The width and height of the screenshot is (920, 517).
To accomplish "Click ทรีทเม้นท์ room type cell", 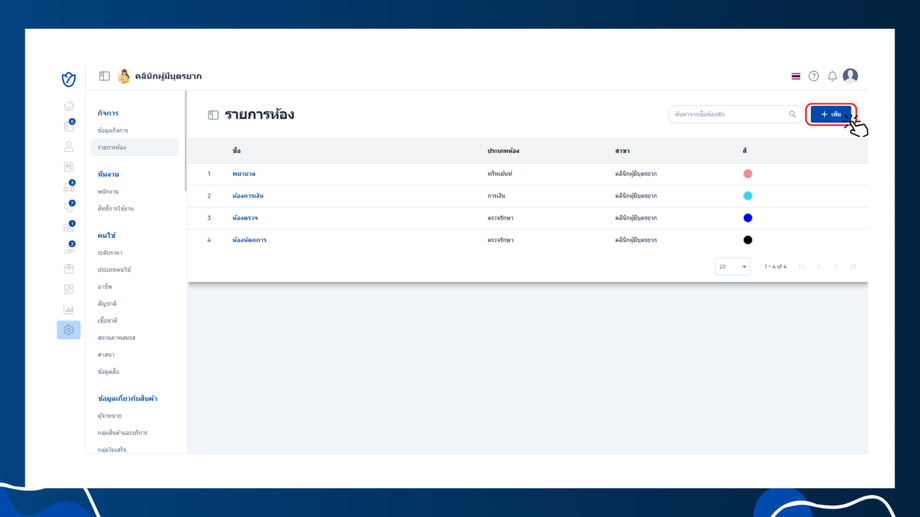I will coord(500,174).
